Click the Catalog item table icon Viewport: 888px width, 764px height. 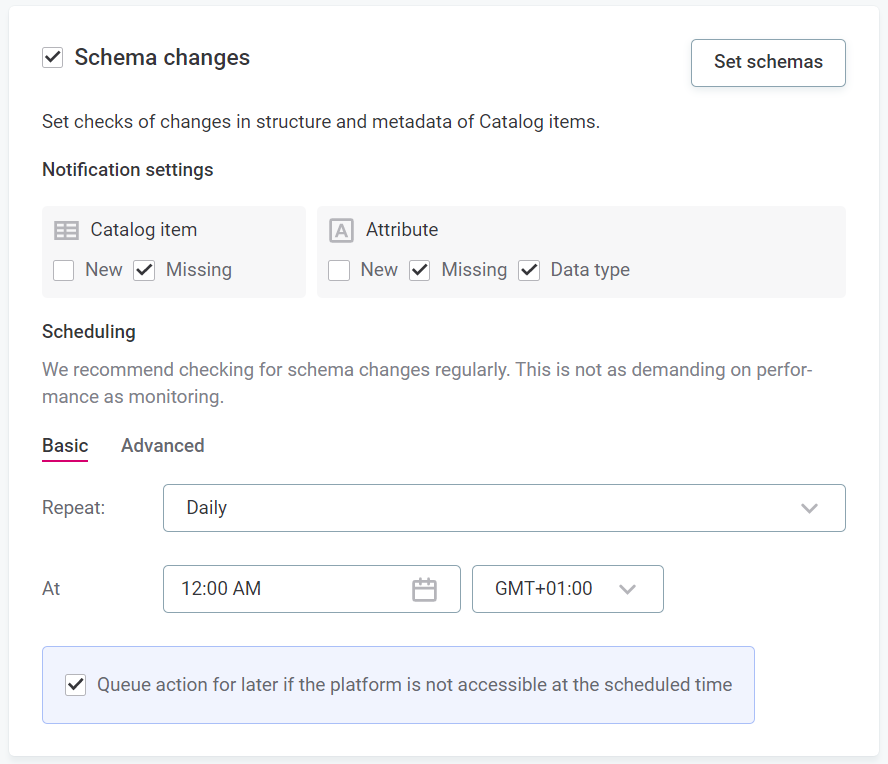[66, 230]
